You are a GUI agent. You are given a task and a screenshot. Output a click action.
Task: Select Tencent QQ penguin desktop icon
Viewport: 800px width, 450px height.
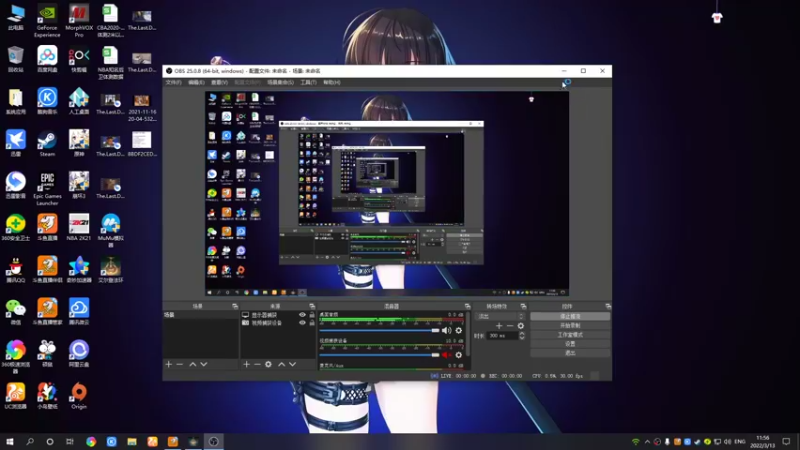15,269
